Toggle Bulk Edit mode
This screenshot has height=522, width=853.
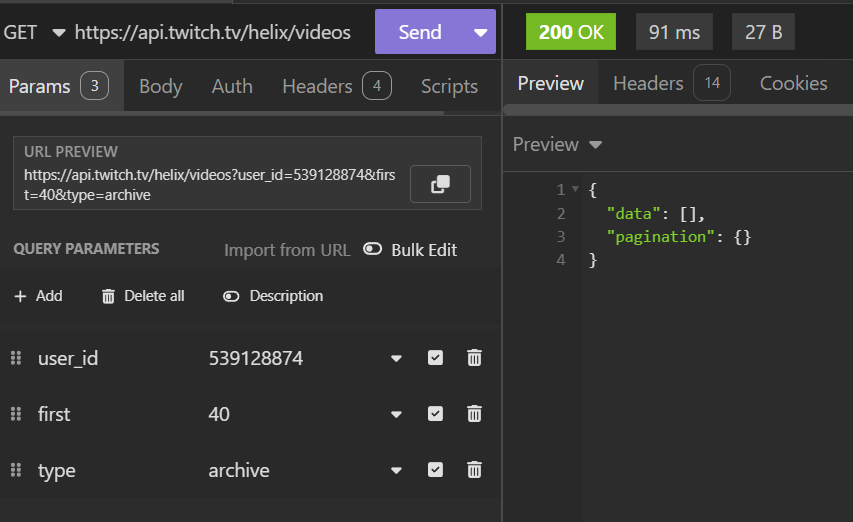[411, 250]
